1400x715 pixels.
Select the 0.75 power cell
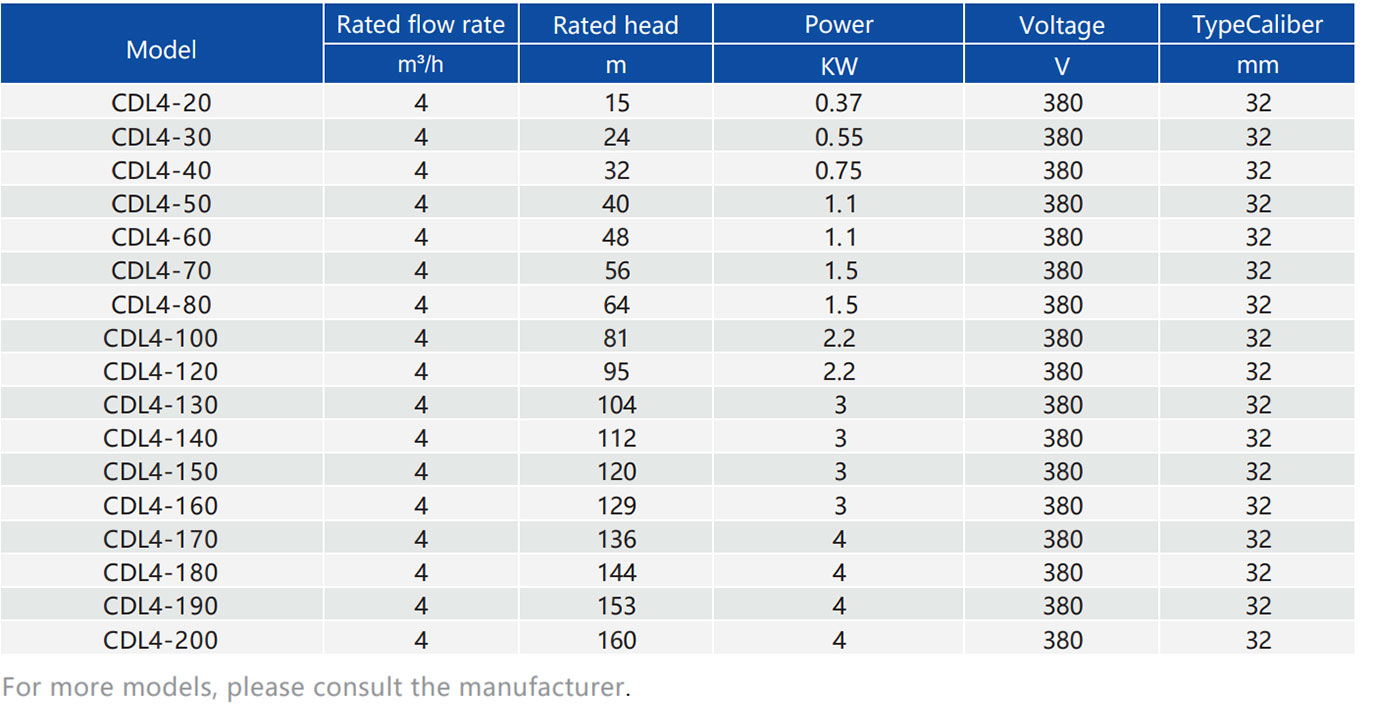coord(838,170)
